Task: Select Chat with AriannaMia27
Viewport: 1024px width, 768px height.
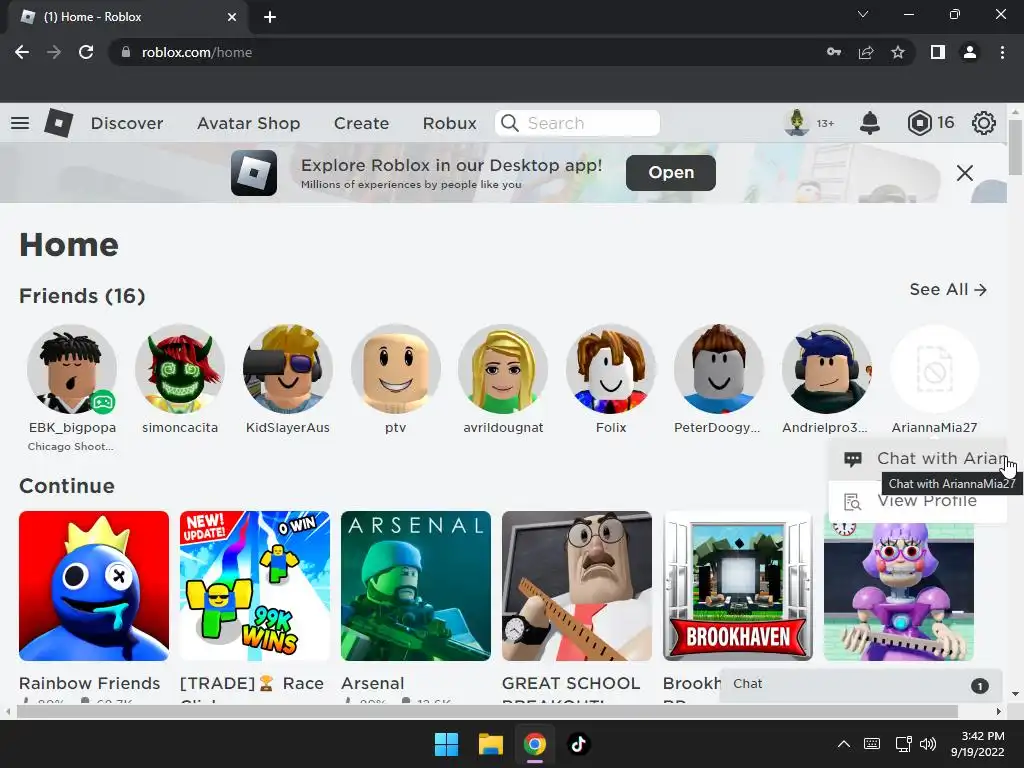Action: point(918,458)
